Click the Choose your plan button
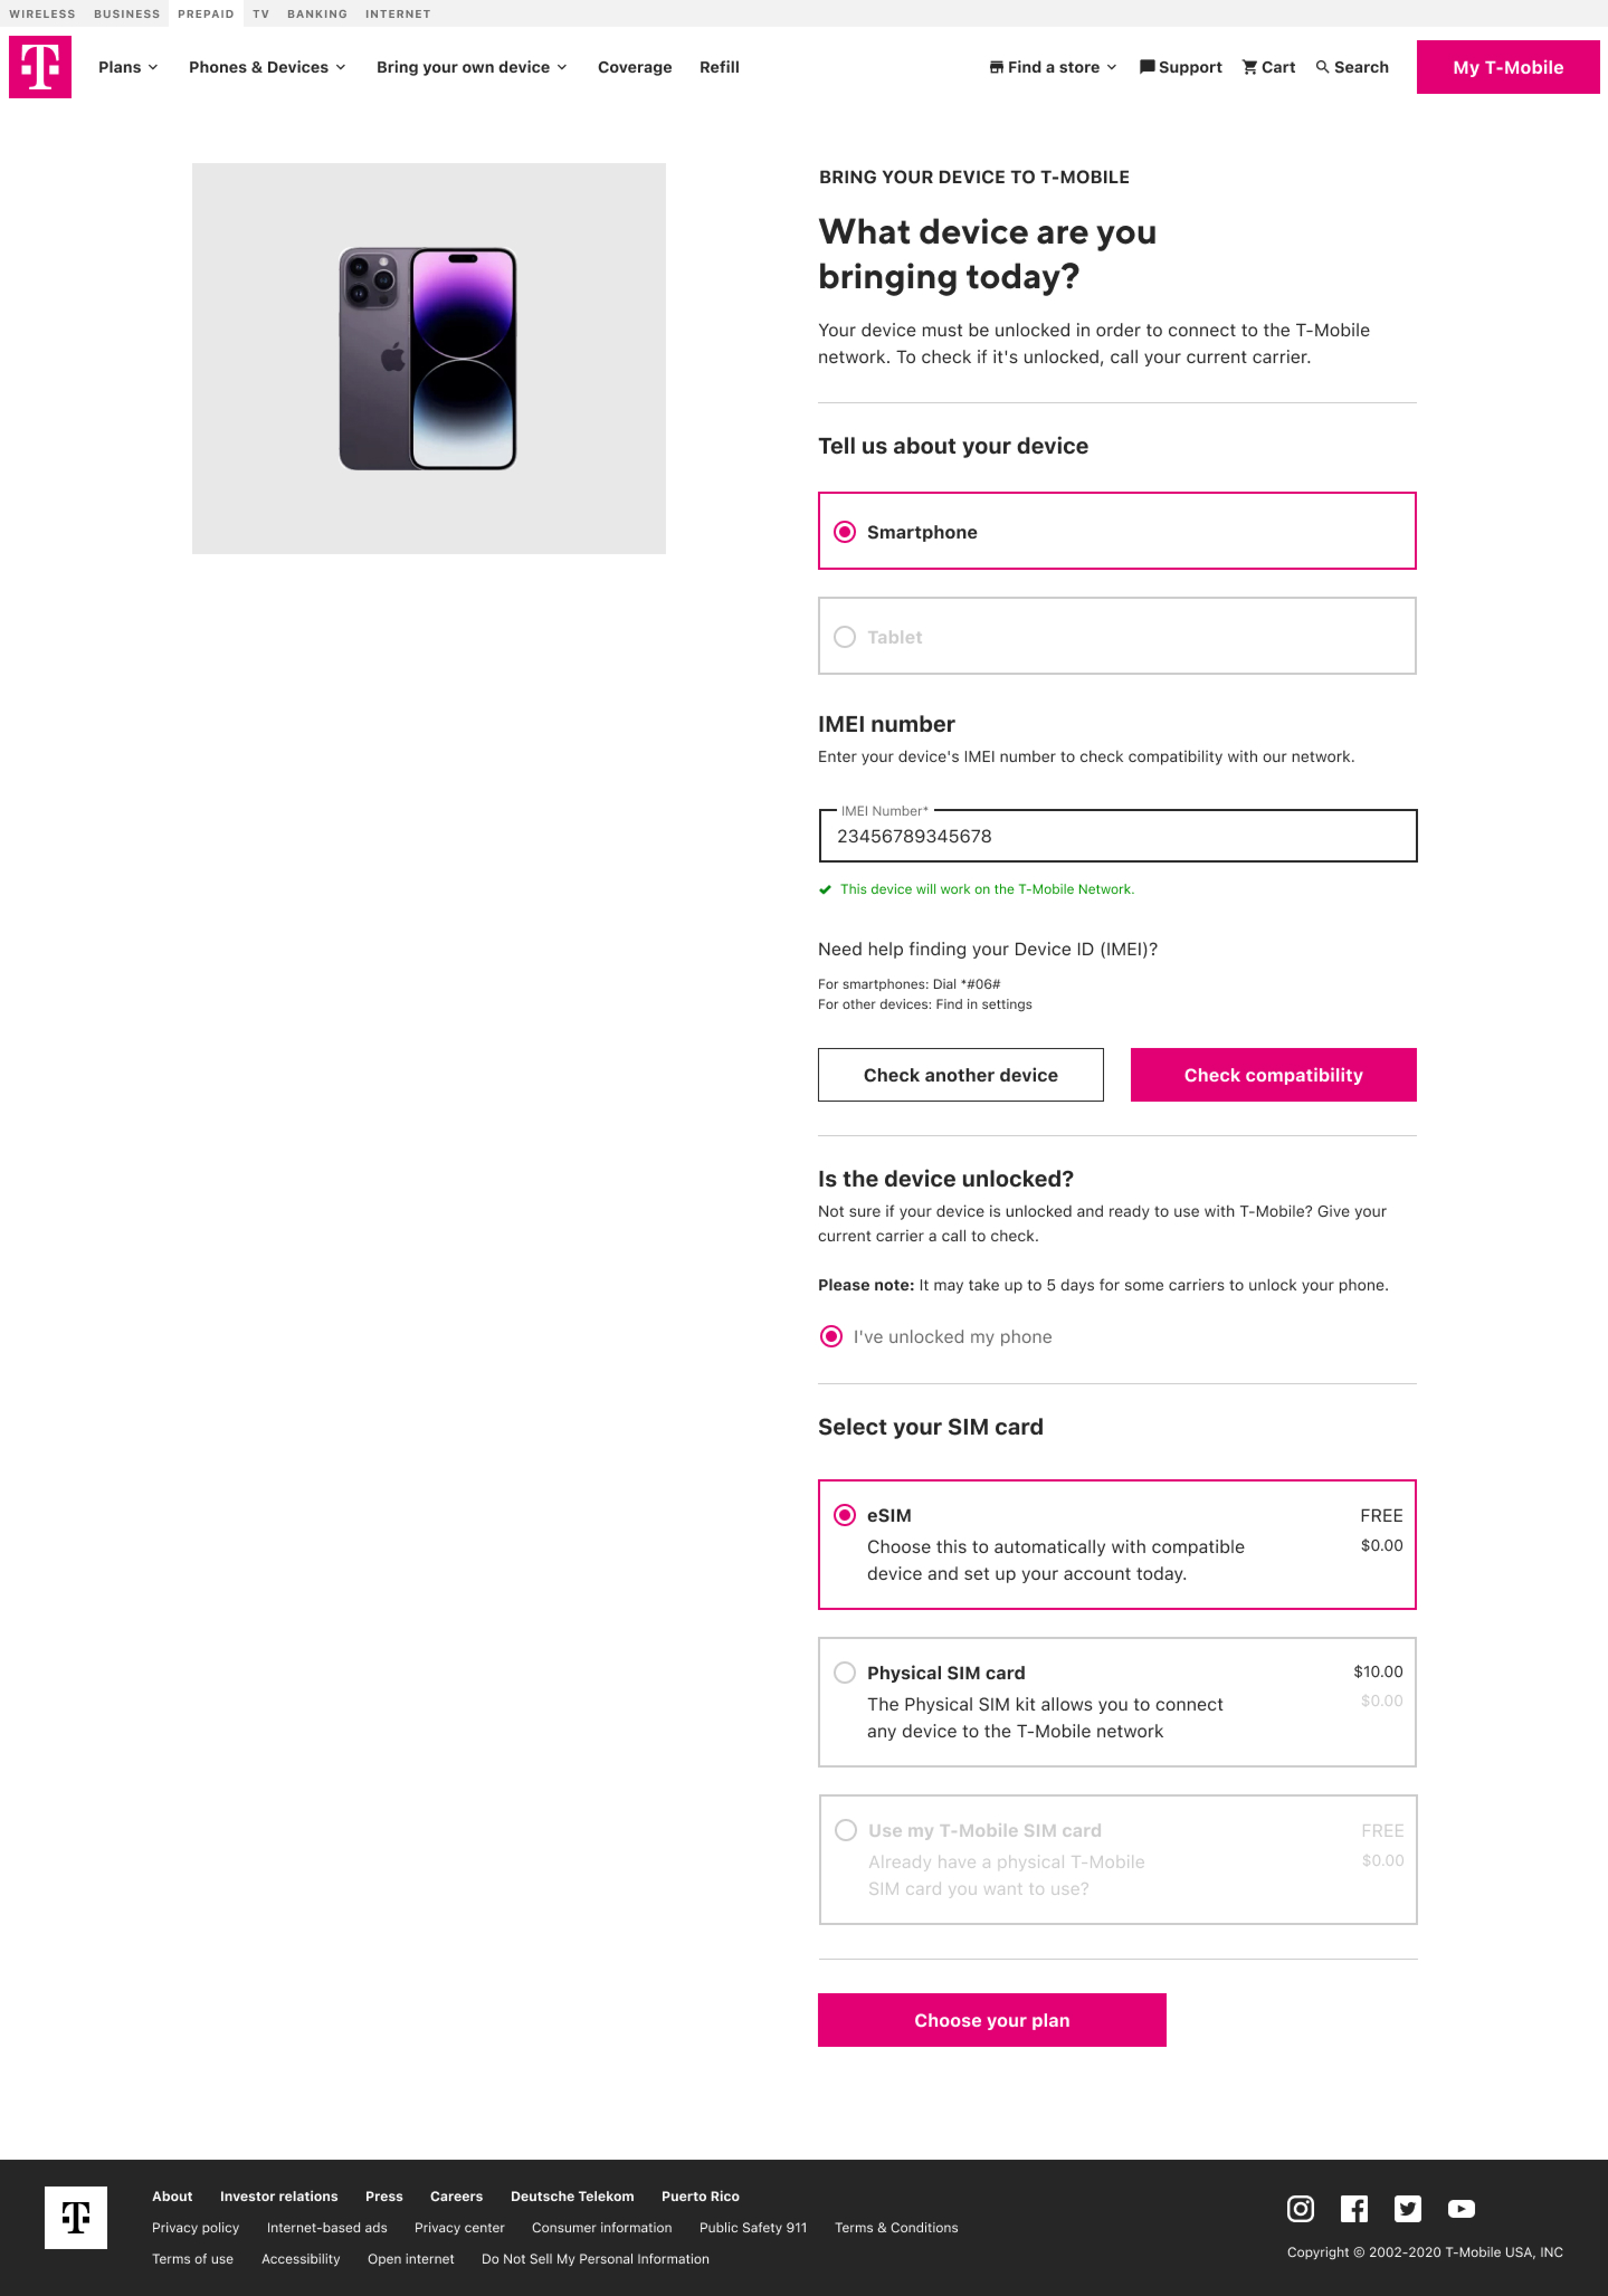This screenshot has height=2296, width=1608. pos(991,2020)
